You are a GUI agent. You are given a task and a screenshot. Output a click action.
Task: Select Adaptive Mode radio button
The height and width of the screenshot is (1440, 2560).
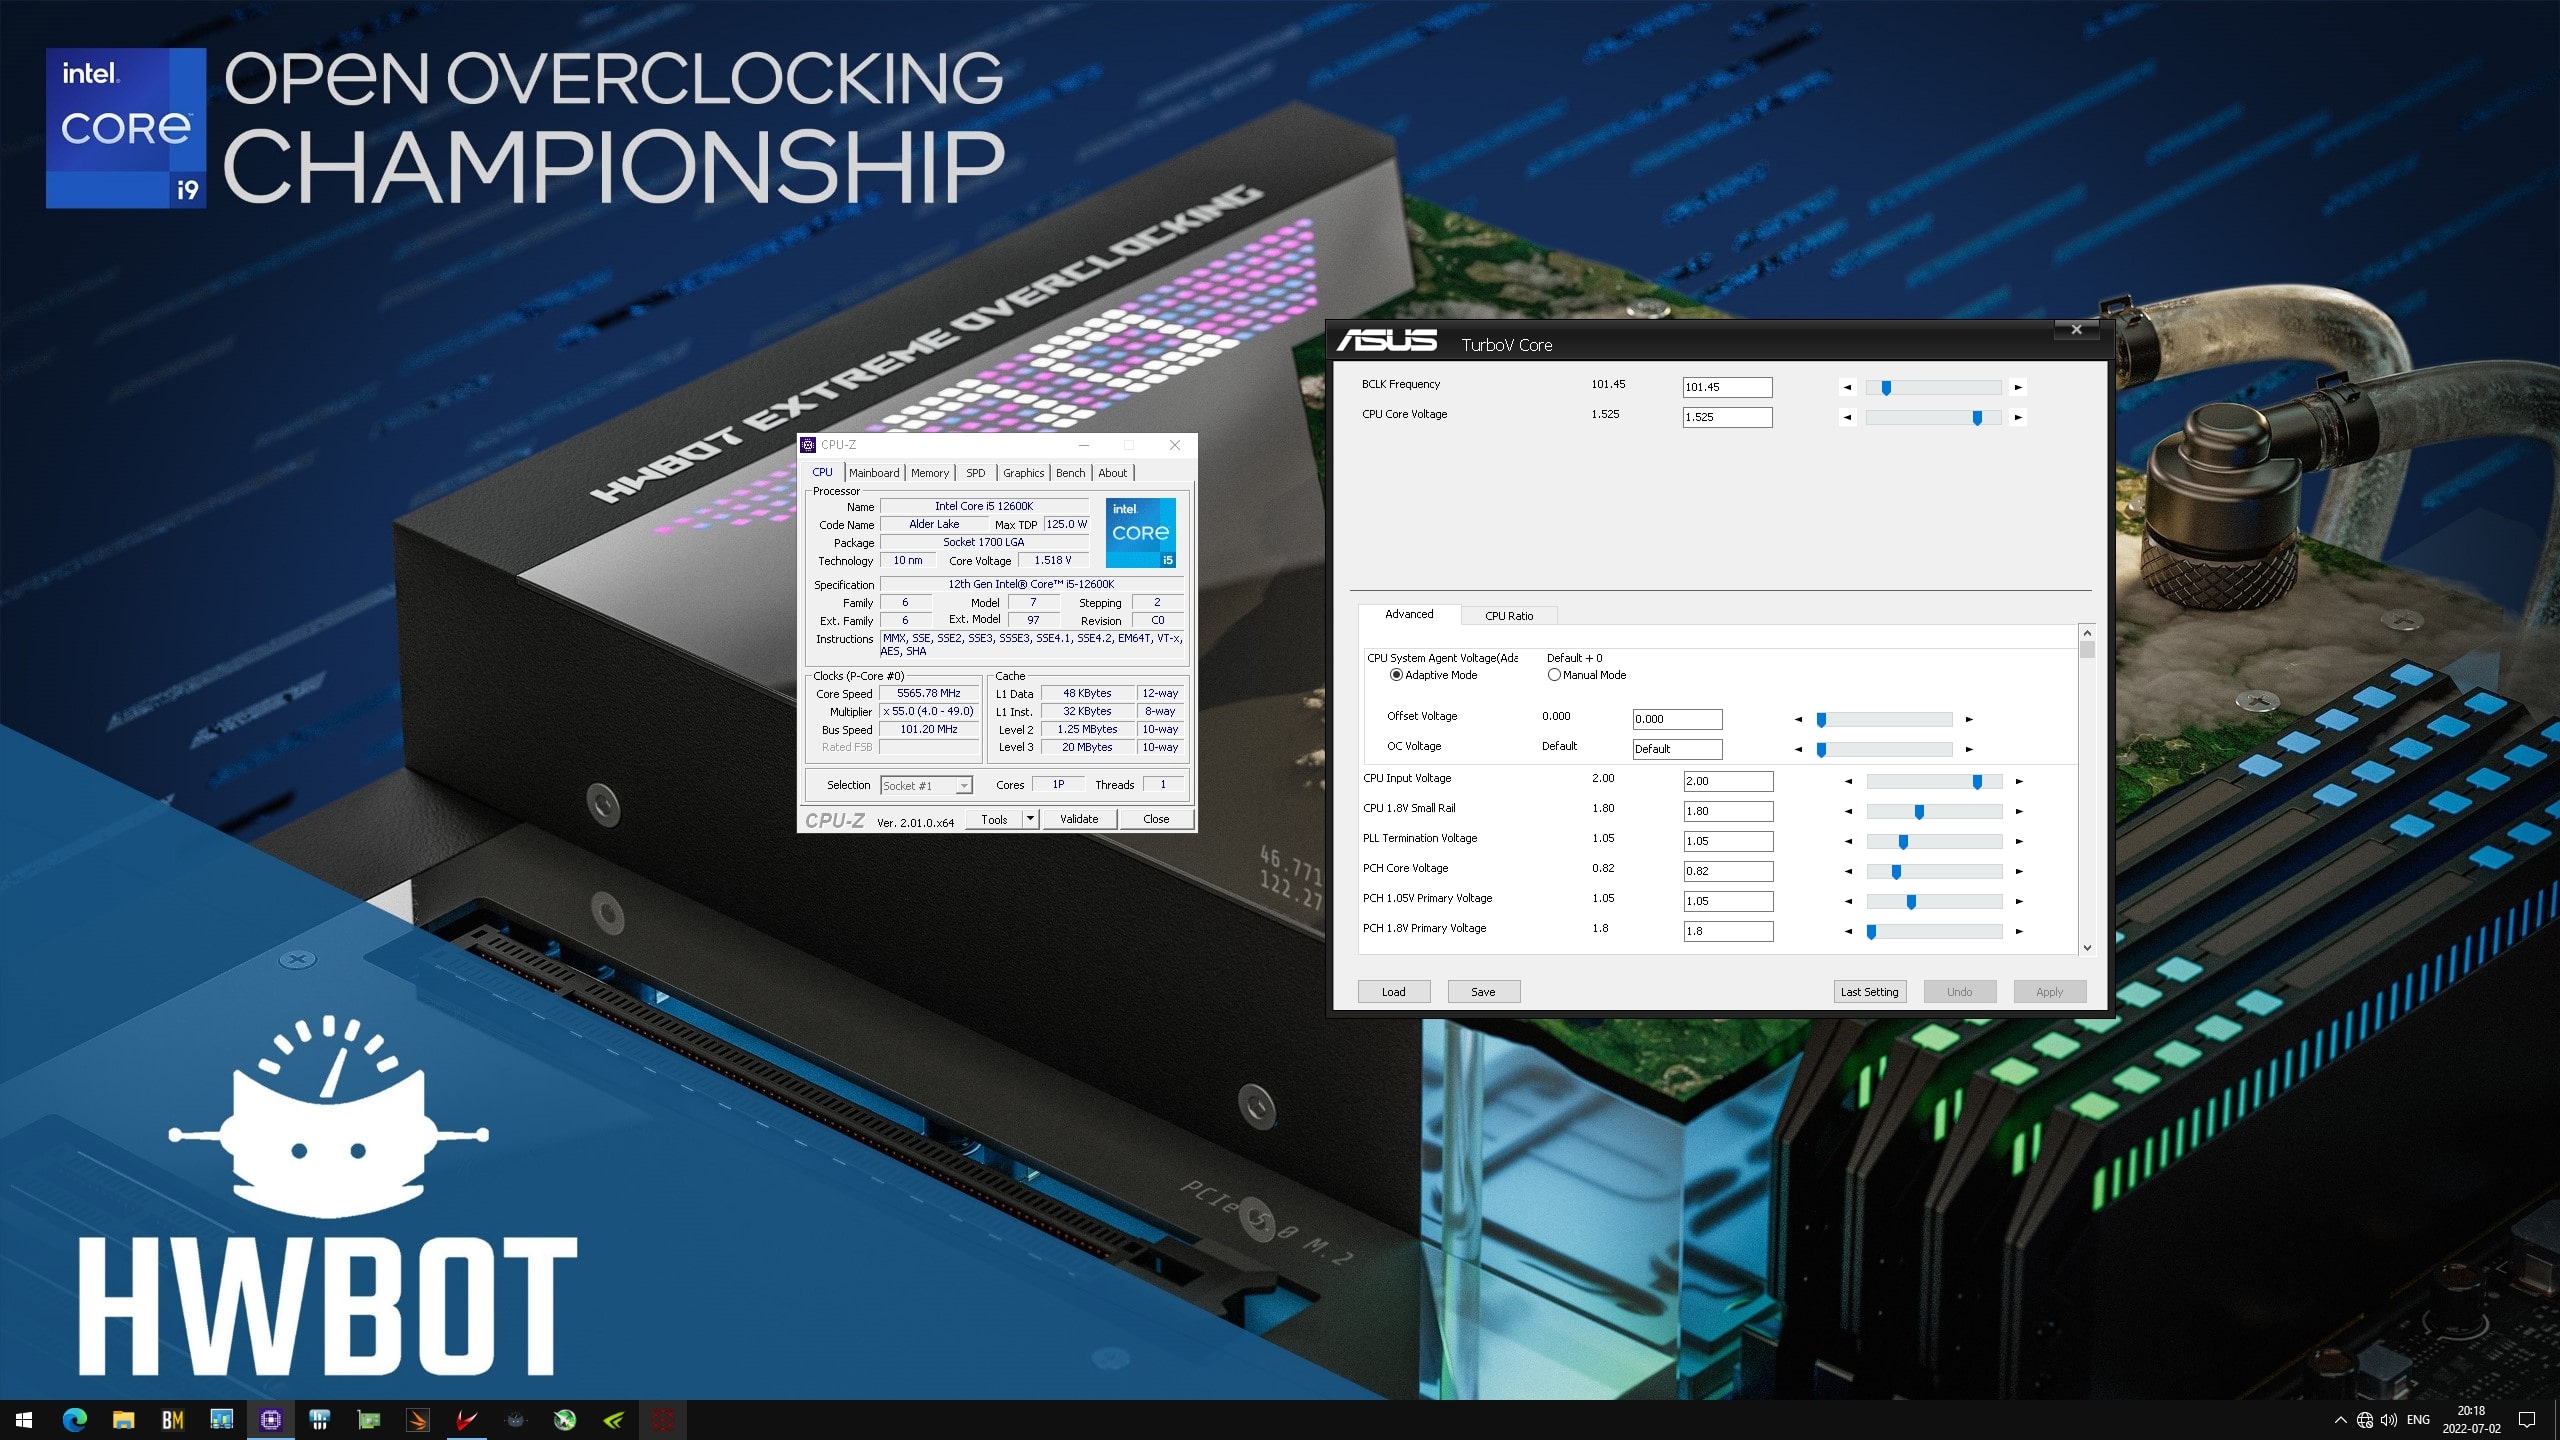[1396, 675]
